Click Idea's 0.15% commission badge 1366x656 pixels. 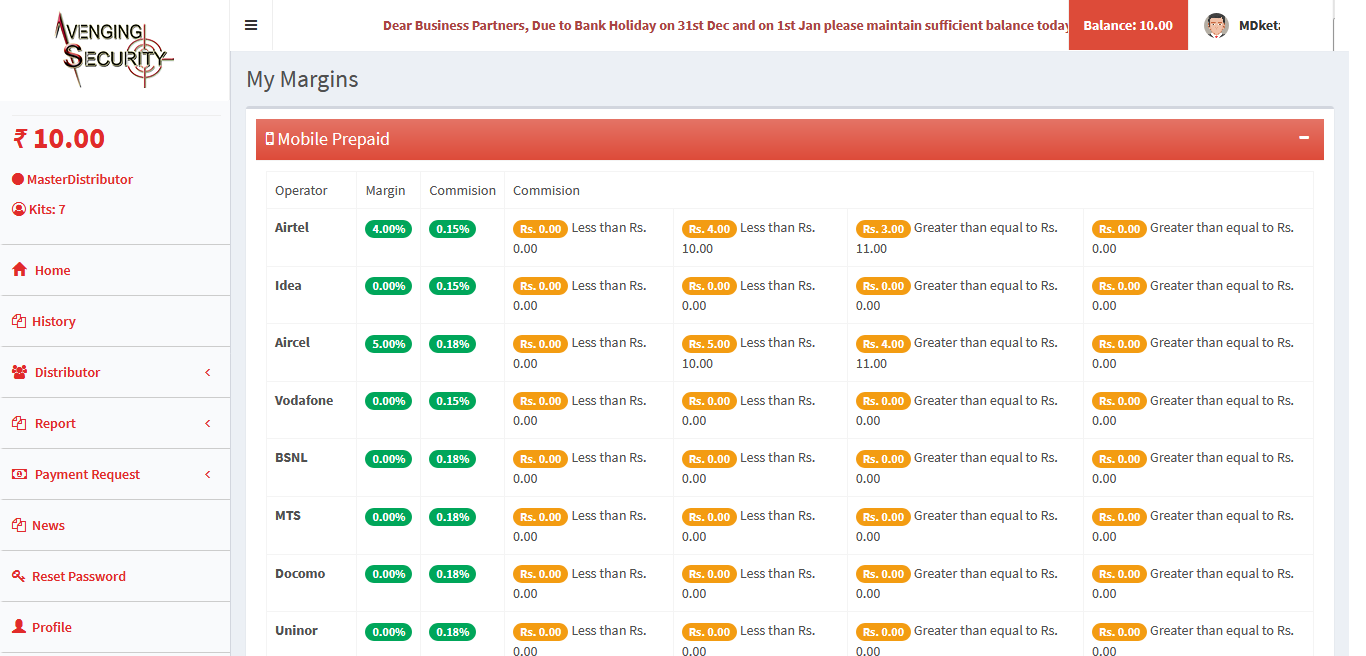click(x=452, y=286)
